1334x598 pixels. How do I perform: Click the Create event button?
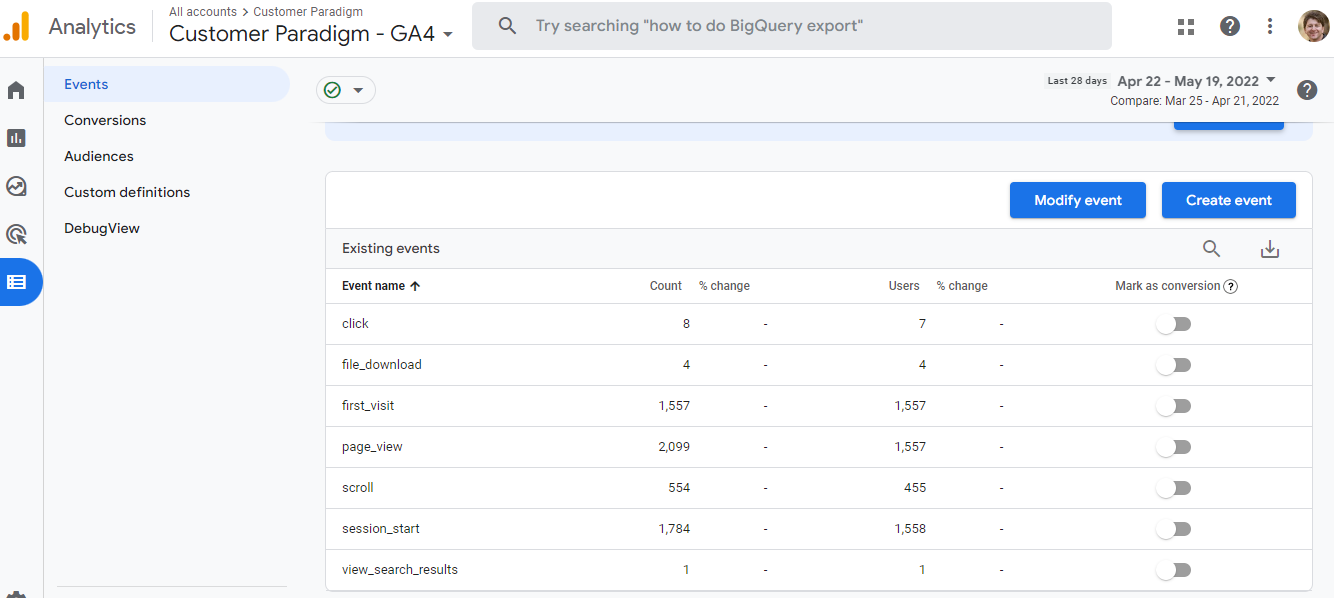(x=1228, y=200)
